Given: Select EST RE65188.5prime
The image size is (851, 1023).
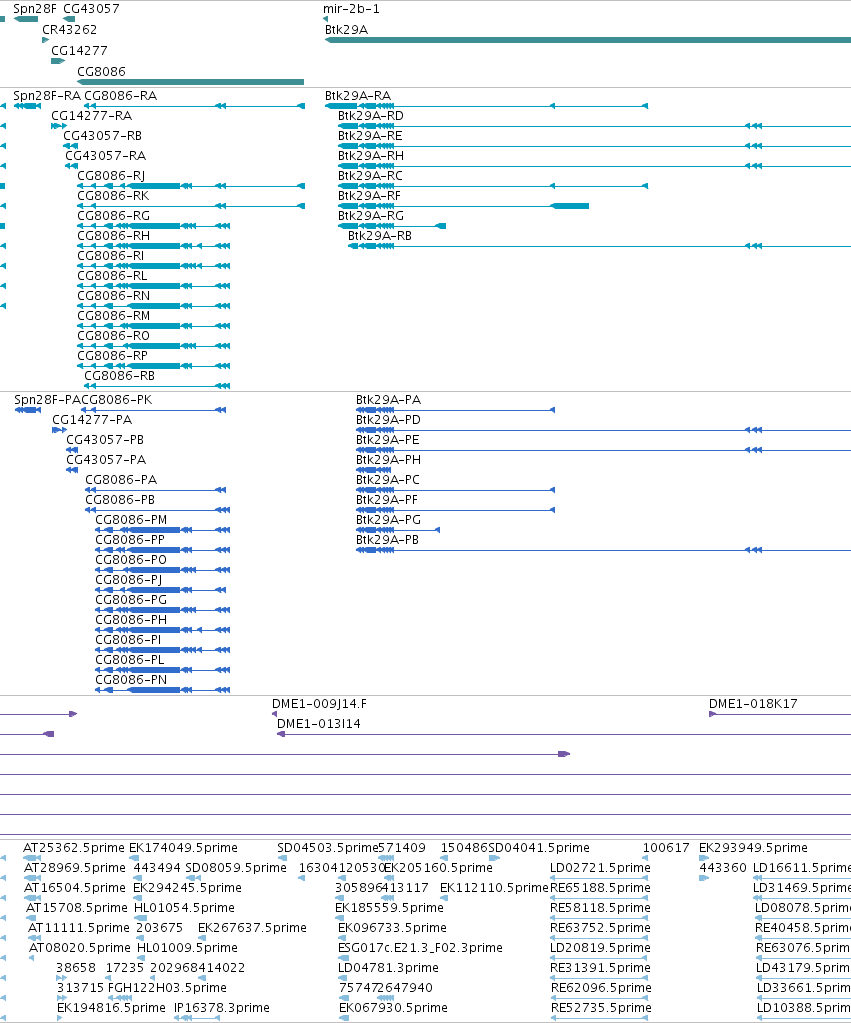Looking at the screenshot, I should point(600,888).
